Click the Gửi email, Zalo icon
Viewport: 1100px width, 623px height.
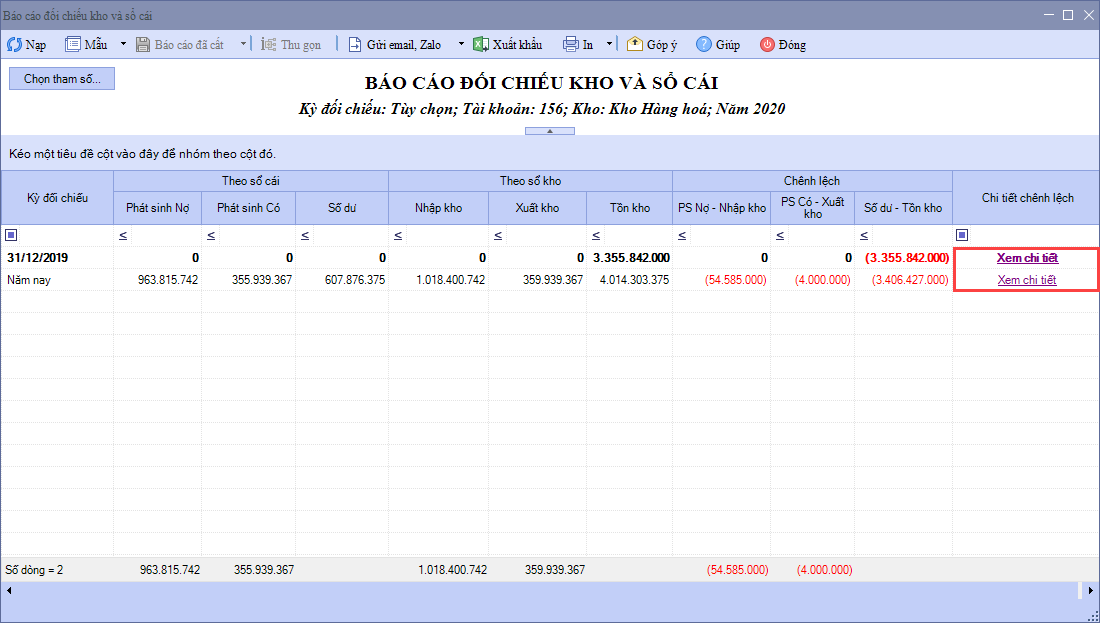click(355, 45)
